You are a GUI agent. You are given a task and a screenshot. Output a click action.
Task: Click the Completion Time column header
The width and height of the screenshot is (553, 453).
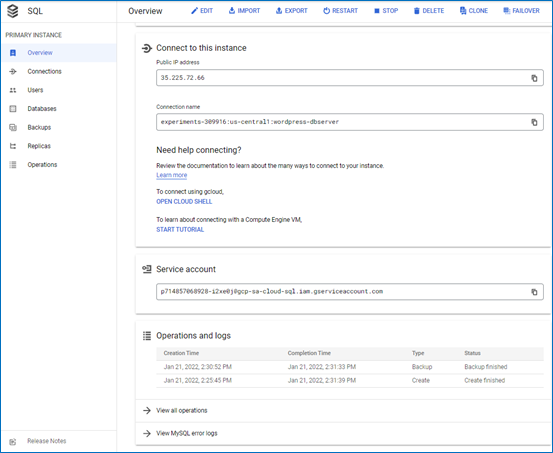coord(309,353)
